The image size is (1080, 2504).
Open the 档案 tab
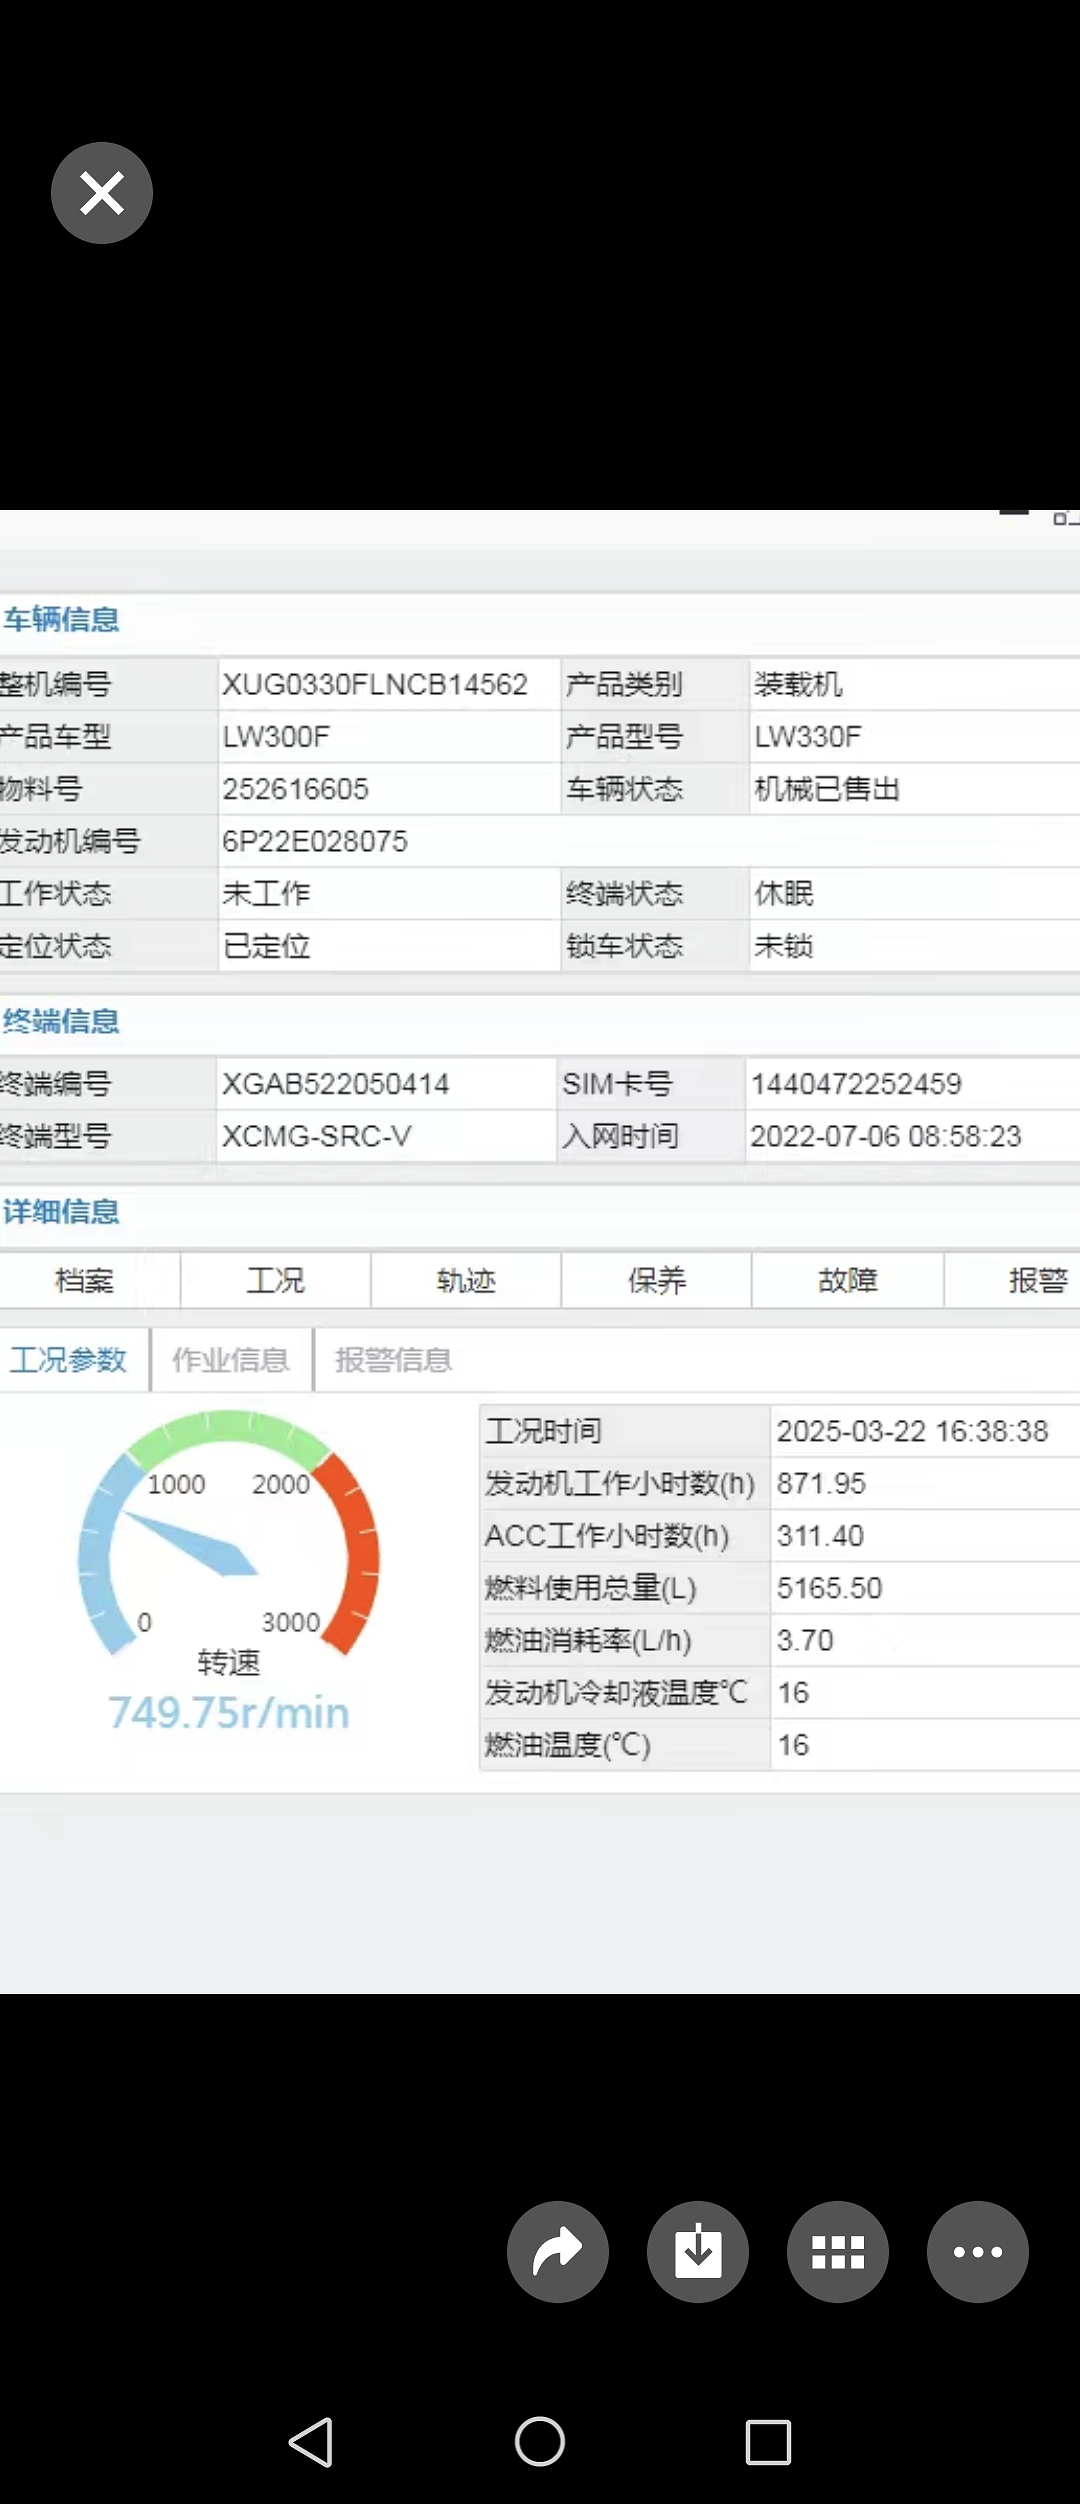point(85,1280)
